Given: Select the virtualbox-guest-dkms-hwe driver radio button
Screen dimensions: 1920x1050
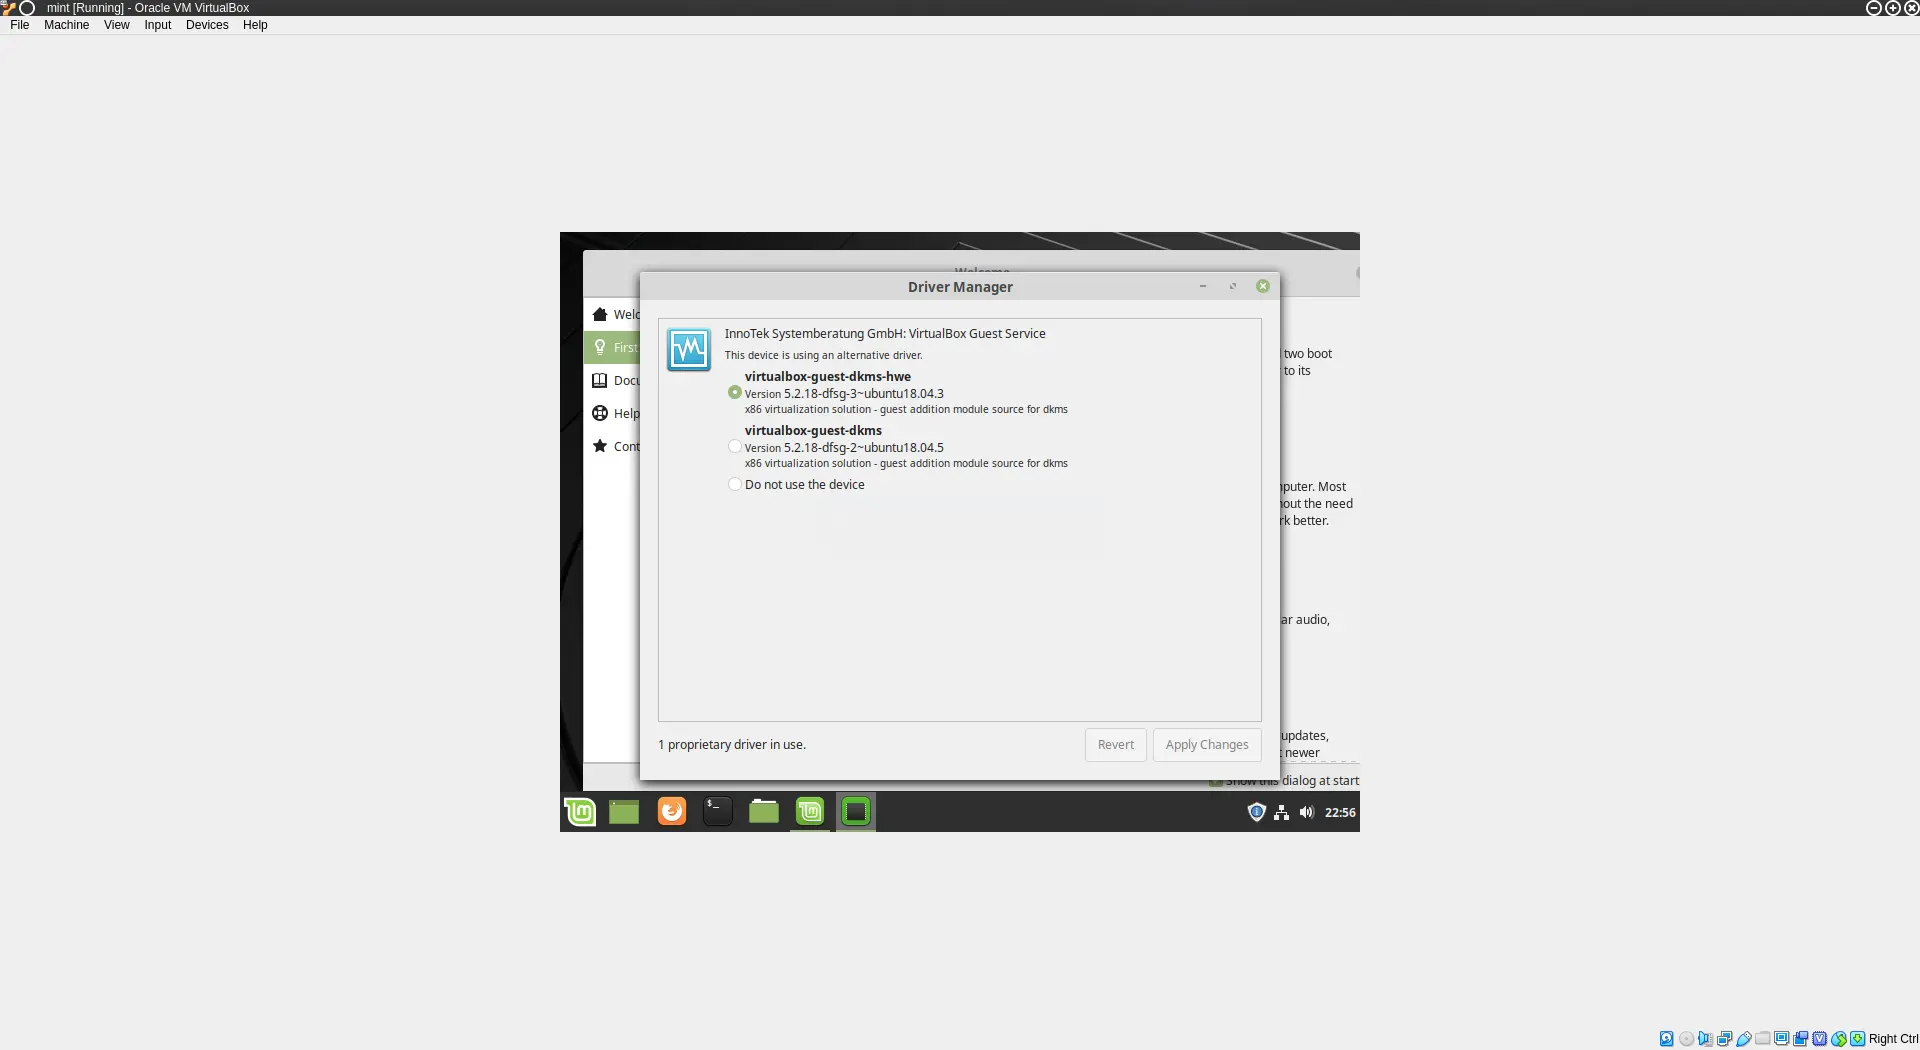Looking at the screenshot, I should pyautogui.click(x=735, y=393).
